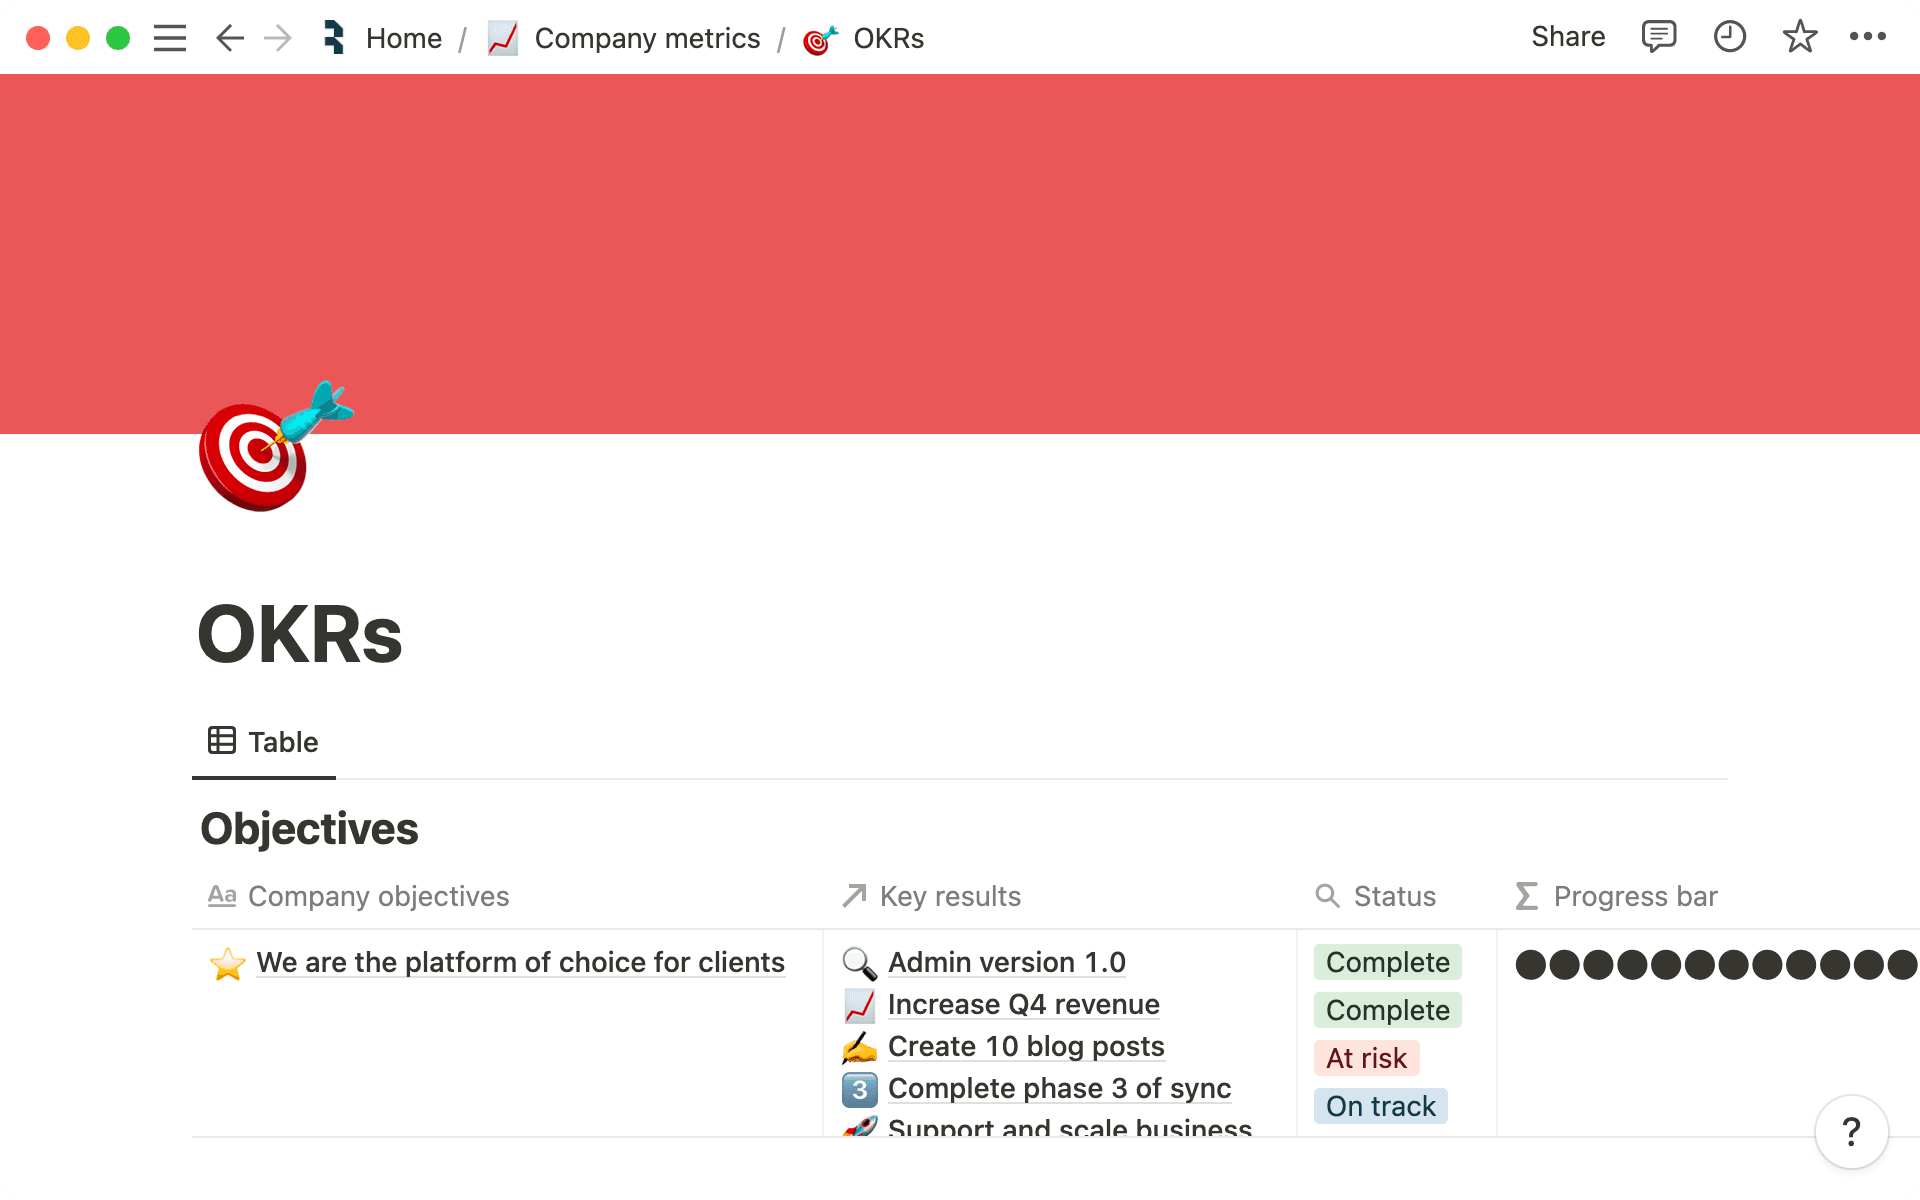Image resolution: width=1920 pixels, height=1200 pixels.
Task: Select the Table view tab
Action: click(264, 742)
